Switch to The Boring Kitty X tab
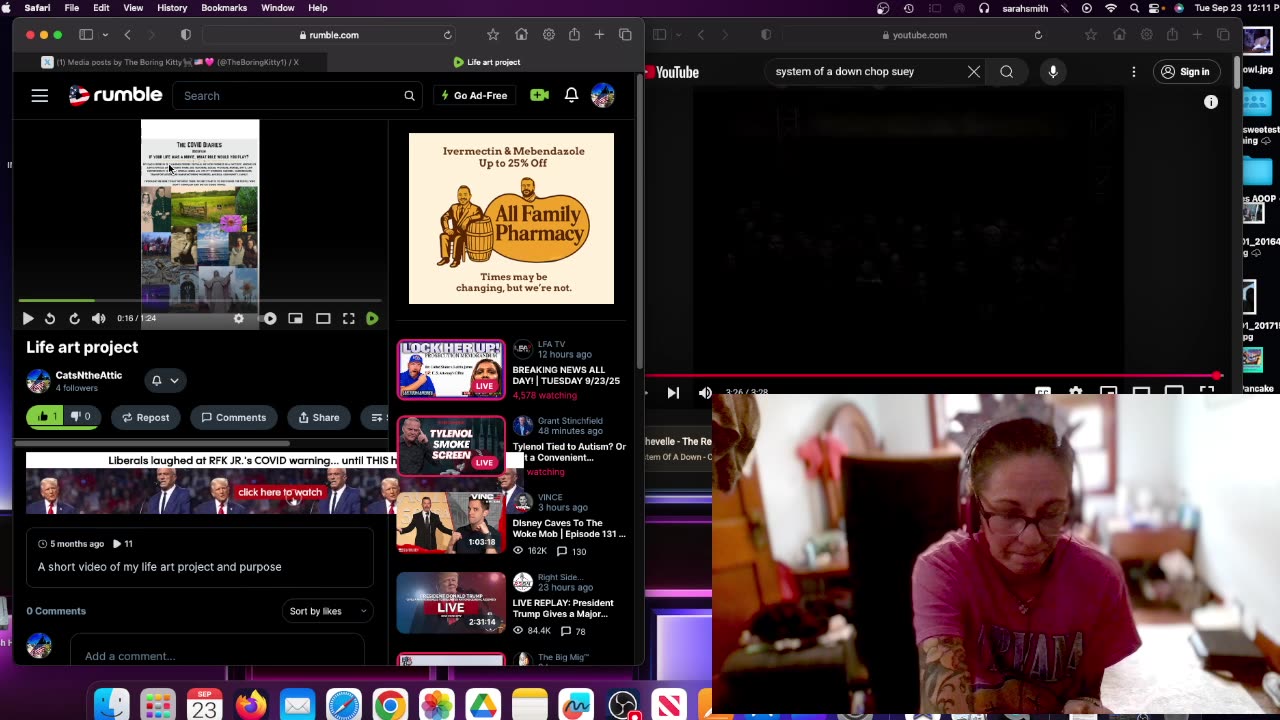Viewport: 1280px width, 720px height. pos(170,62)
